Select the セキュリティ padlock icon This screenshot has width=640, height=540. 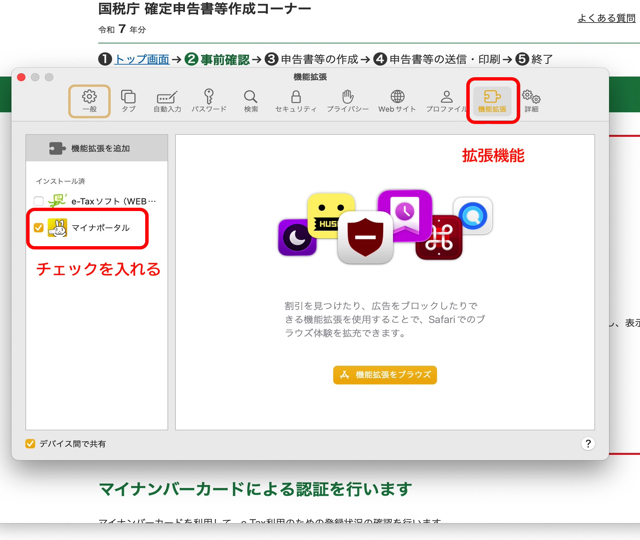tap(296, 100)
